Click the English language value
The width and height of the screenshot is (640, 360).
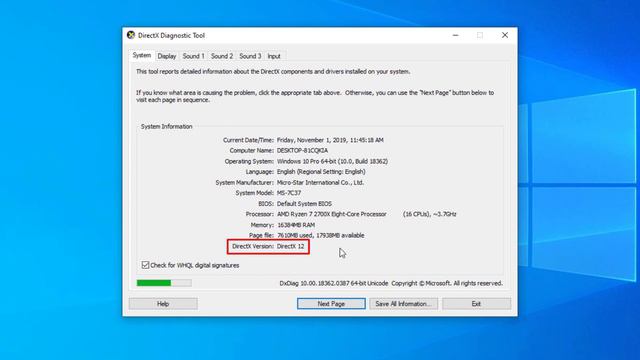(321, 172)
